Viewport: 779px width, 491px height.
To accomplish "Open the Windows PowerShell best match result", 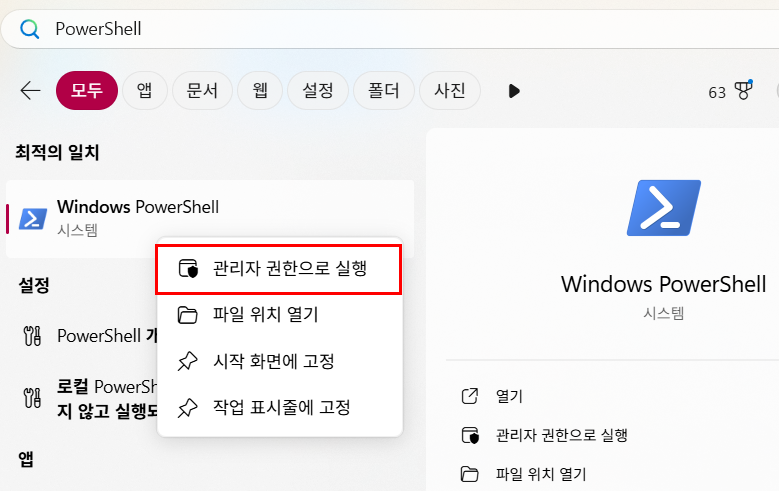I will tap(210, 218).
